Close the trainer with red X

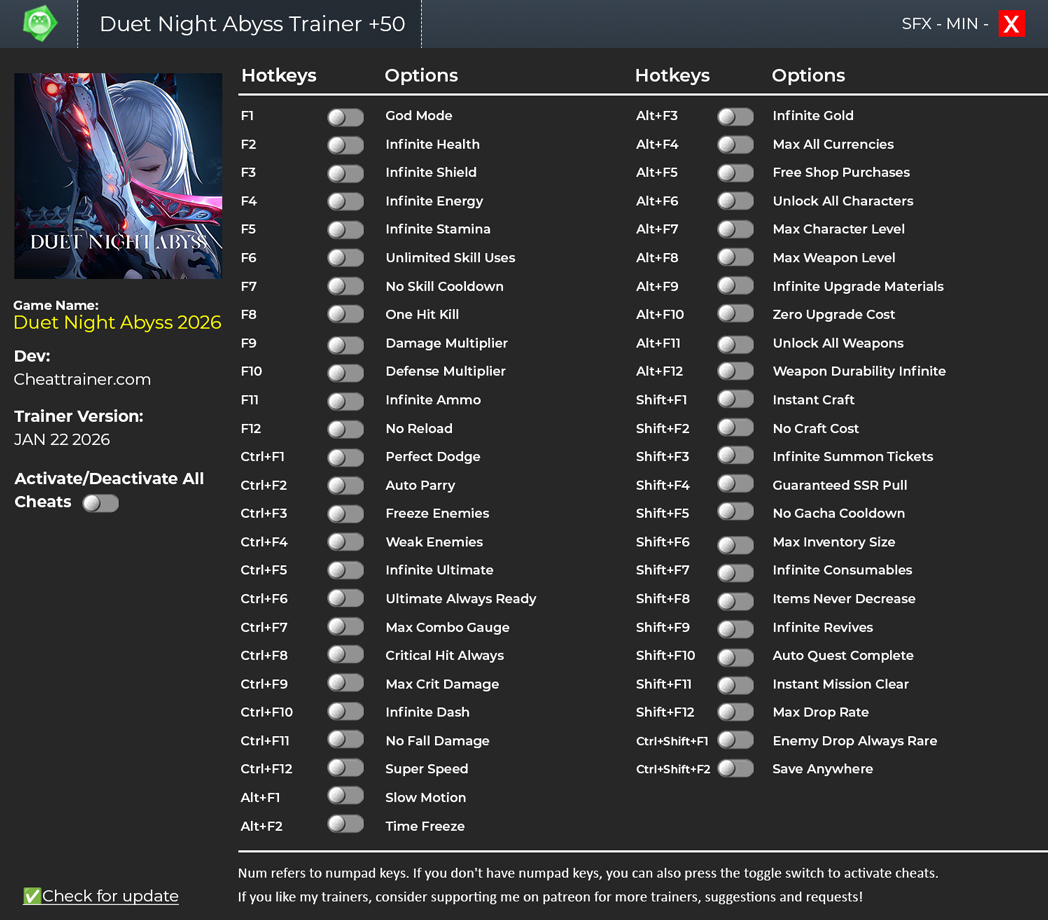[x=1011, y=24]
